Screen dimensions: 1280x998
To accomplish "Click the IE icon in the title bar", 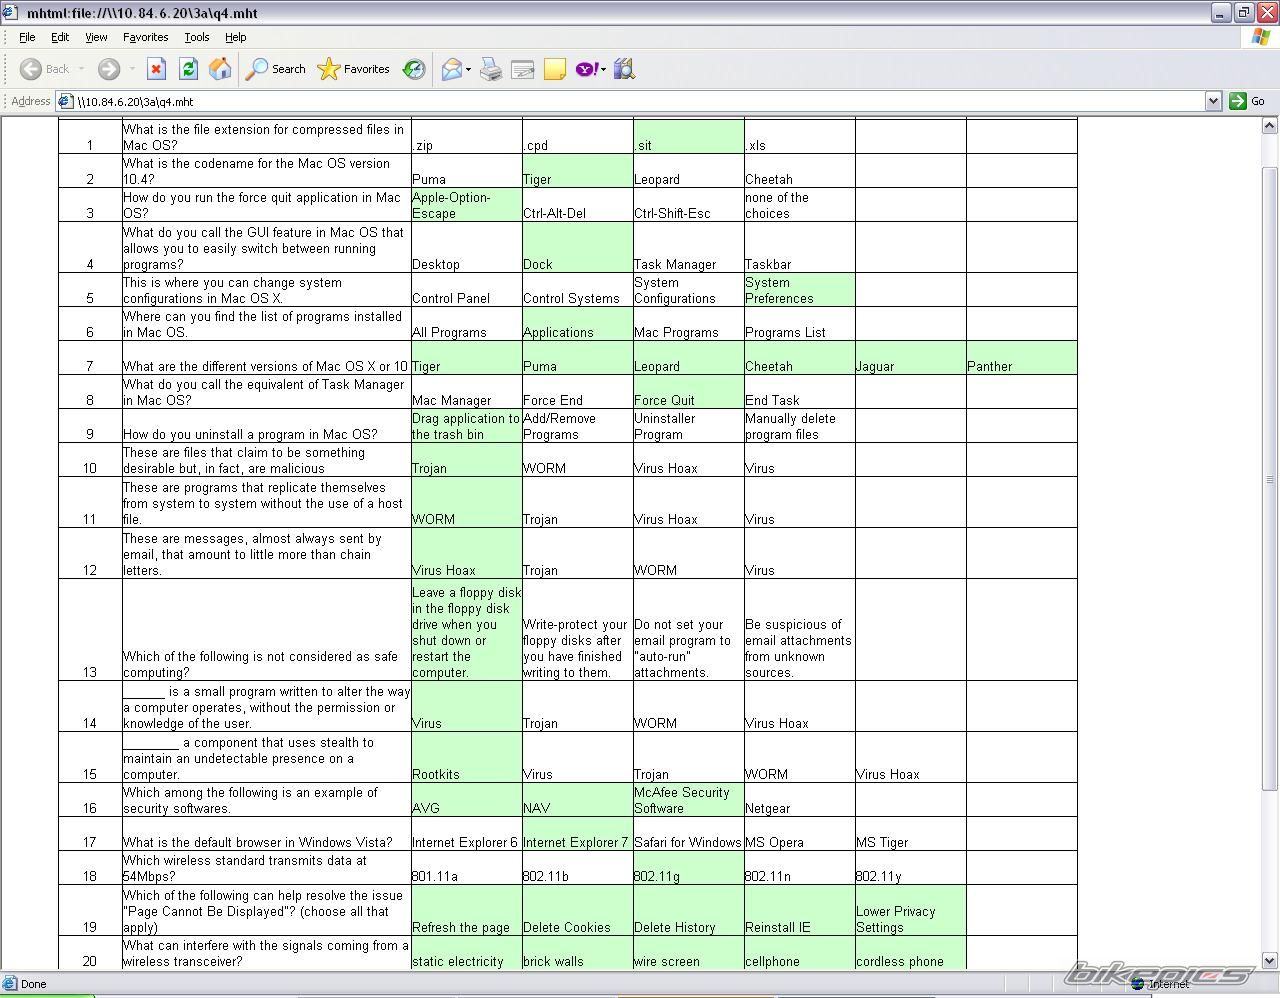I will click(10, 12).
